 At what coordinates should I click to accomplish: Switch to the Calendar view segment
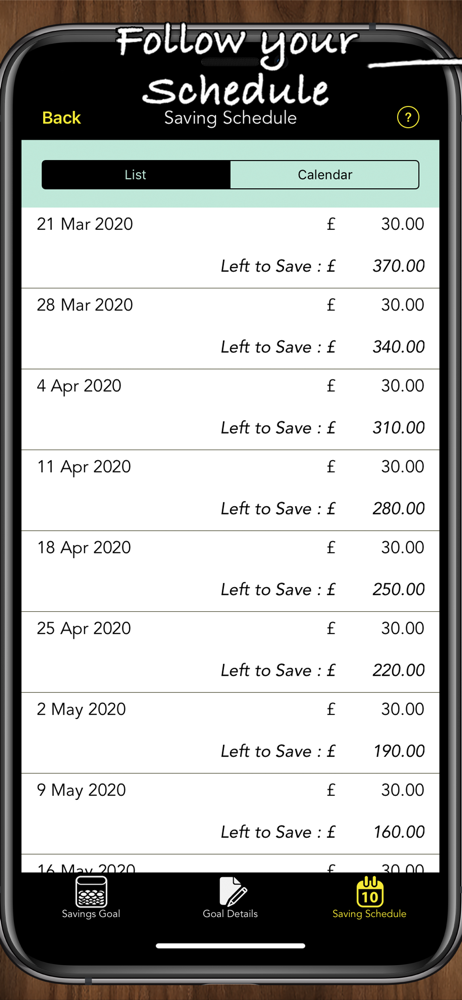(x=325, y=175)
